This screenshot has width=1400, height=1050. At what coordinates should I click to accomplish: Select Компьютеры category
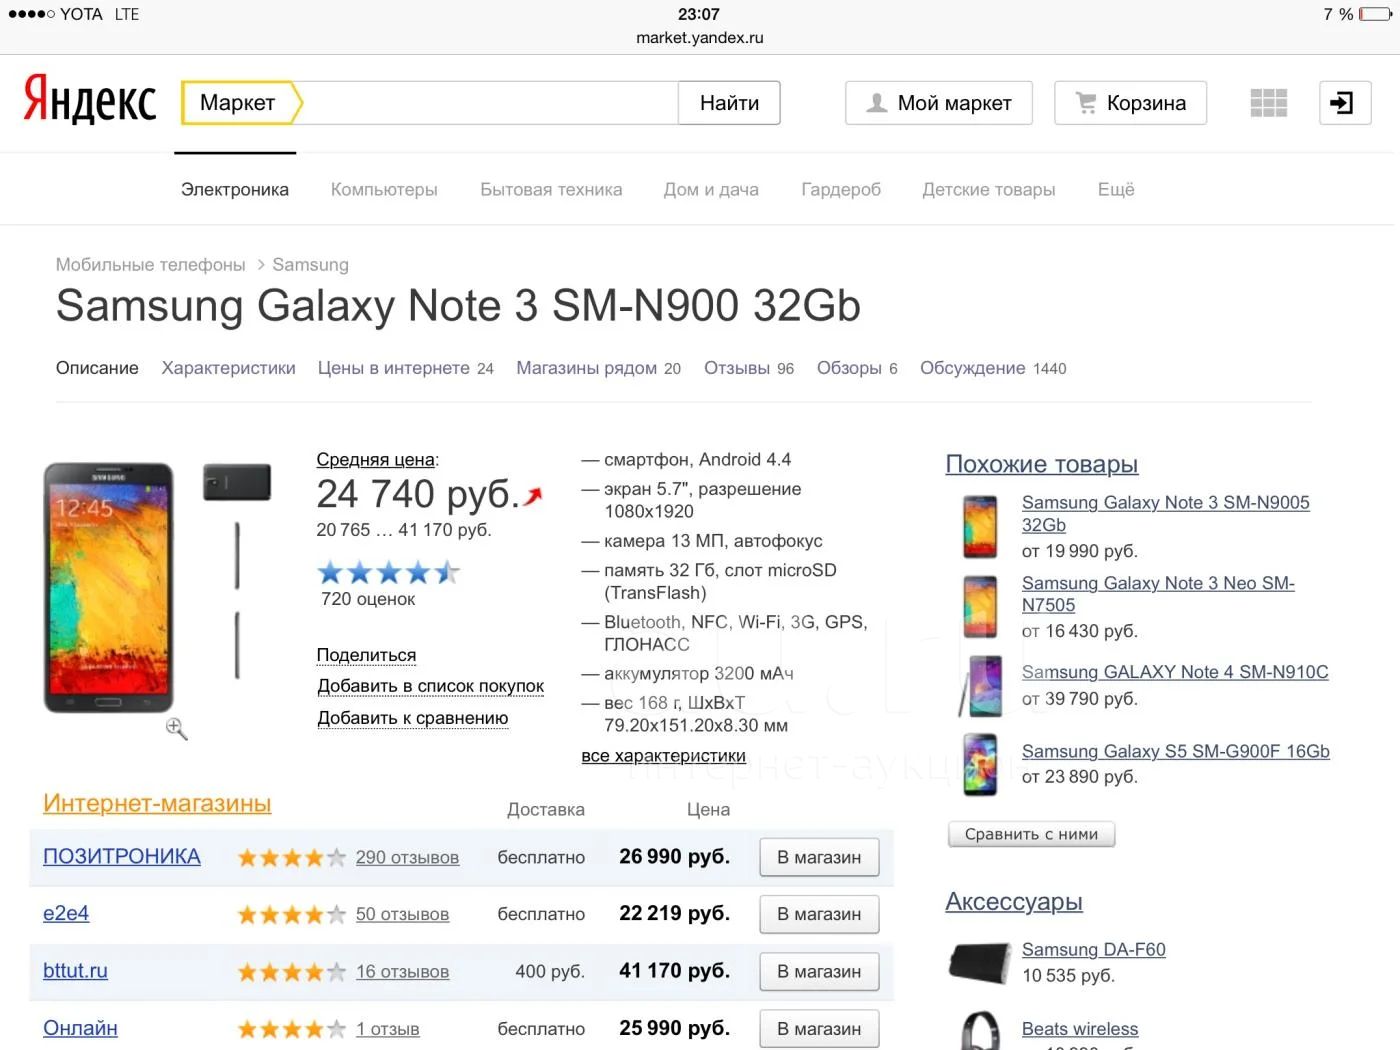(x=384, y=189)
